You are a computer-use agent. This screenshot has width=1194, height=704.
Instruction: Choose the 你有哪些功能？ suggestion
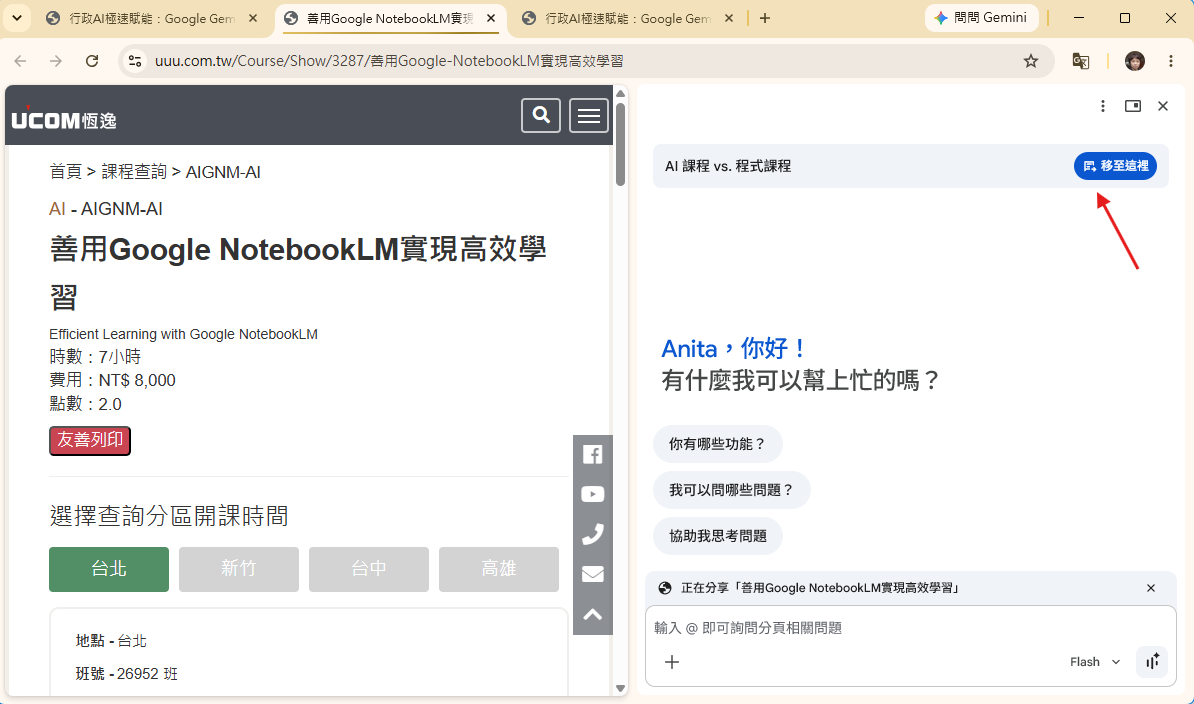click(x=717, y=444)
